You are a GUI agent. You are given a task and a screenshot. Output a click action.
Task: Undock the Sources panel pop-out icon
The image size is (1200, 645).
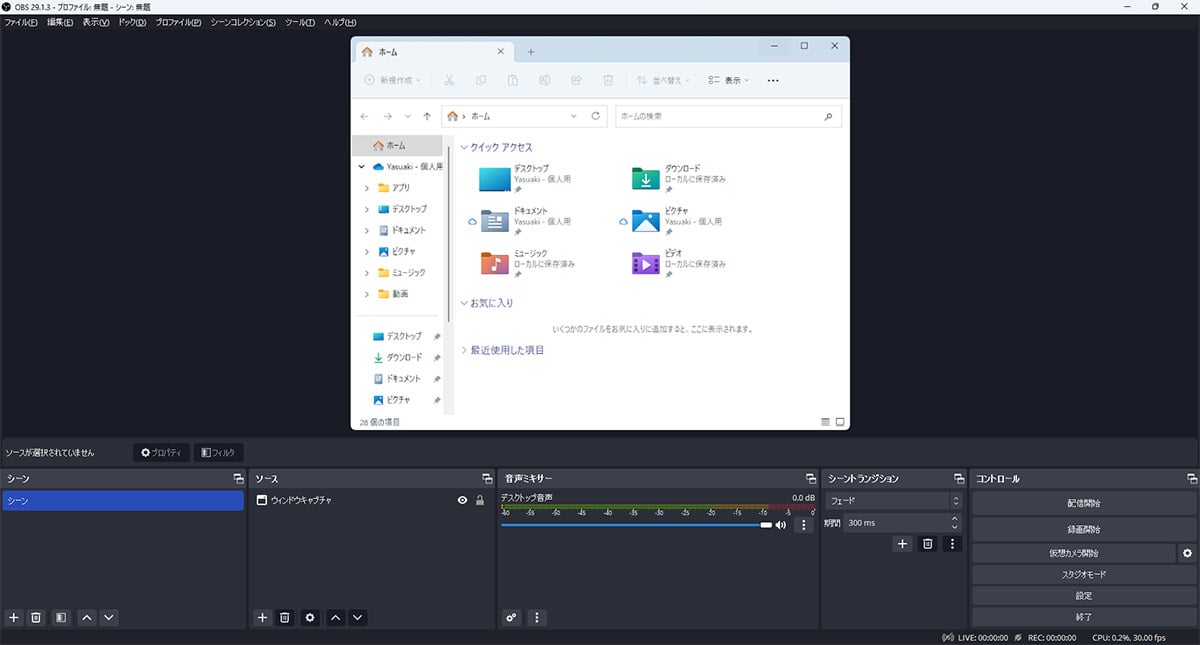pyautogui.click(x=487, y=479)
